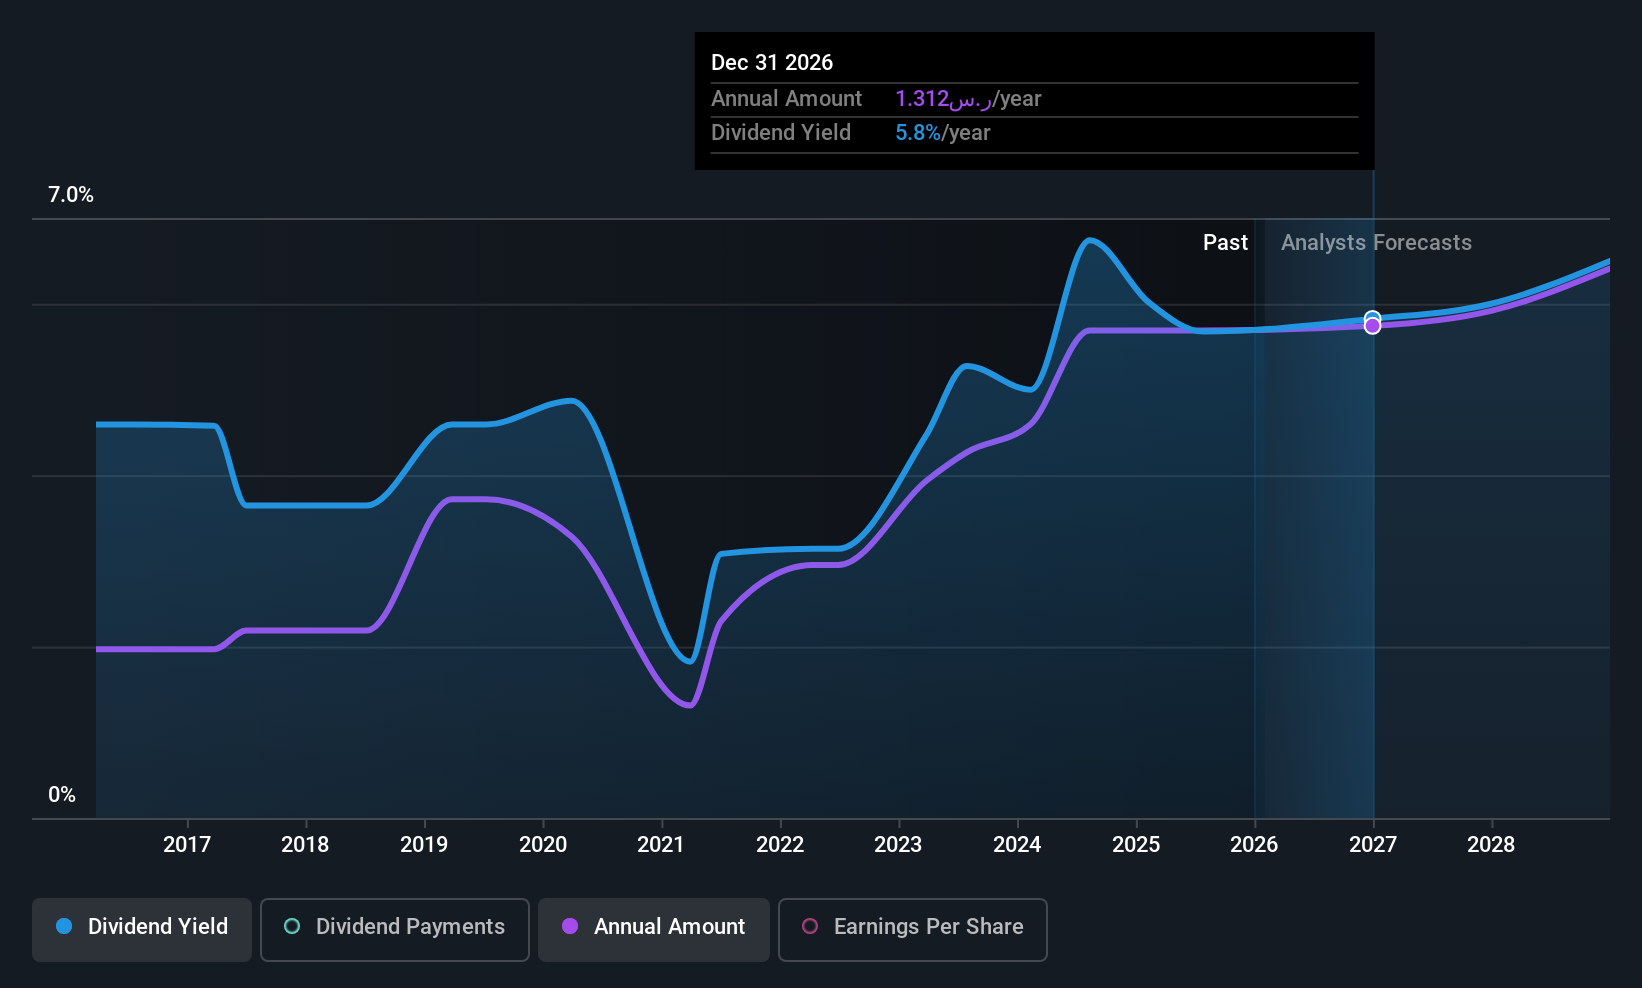Click the 7.0% y-axis label
This screenshot has height=988, width=1642.
click(71, 195)
